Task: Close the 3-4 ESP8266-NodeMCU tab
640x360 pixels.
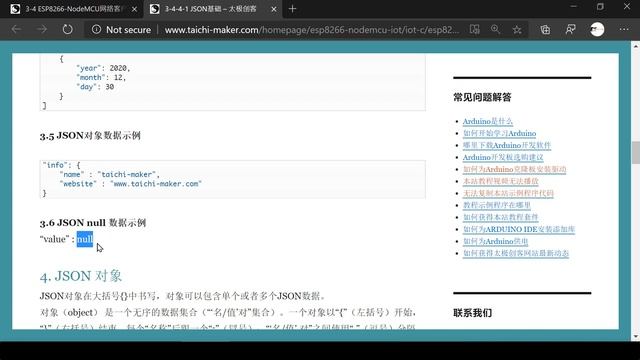Action: pyautogui.click(x=134, y=9)
